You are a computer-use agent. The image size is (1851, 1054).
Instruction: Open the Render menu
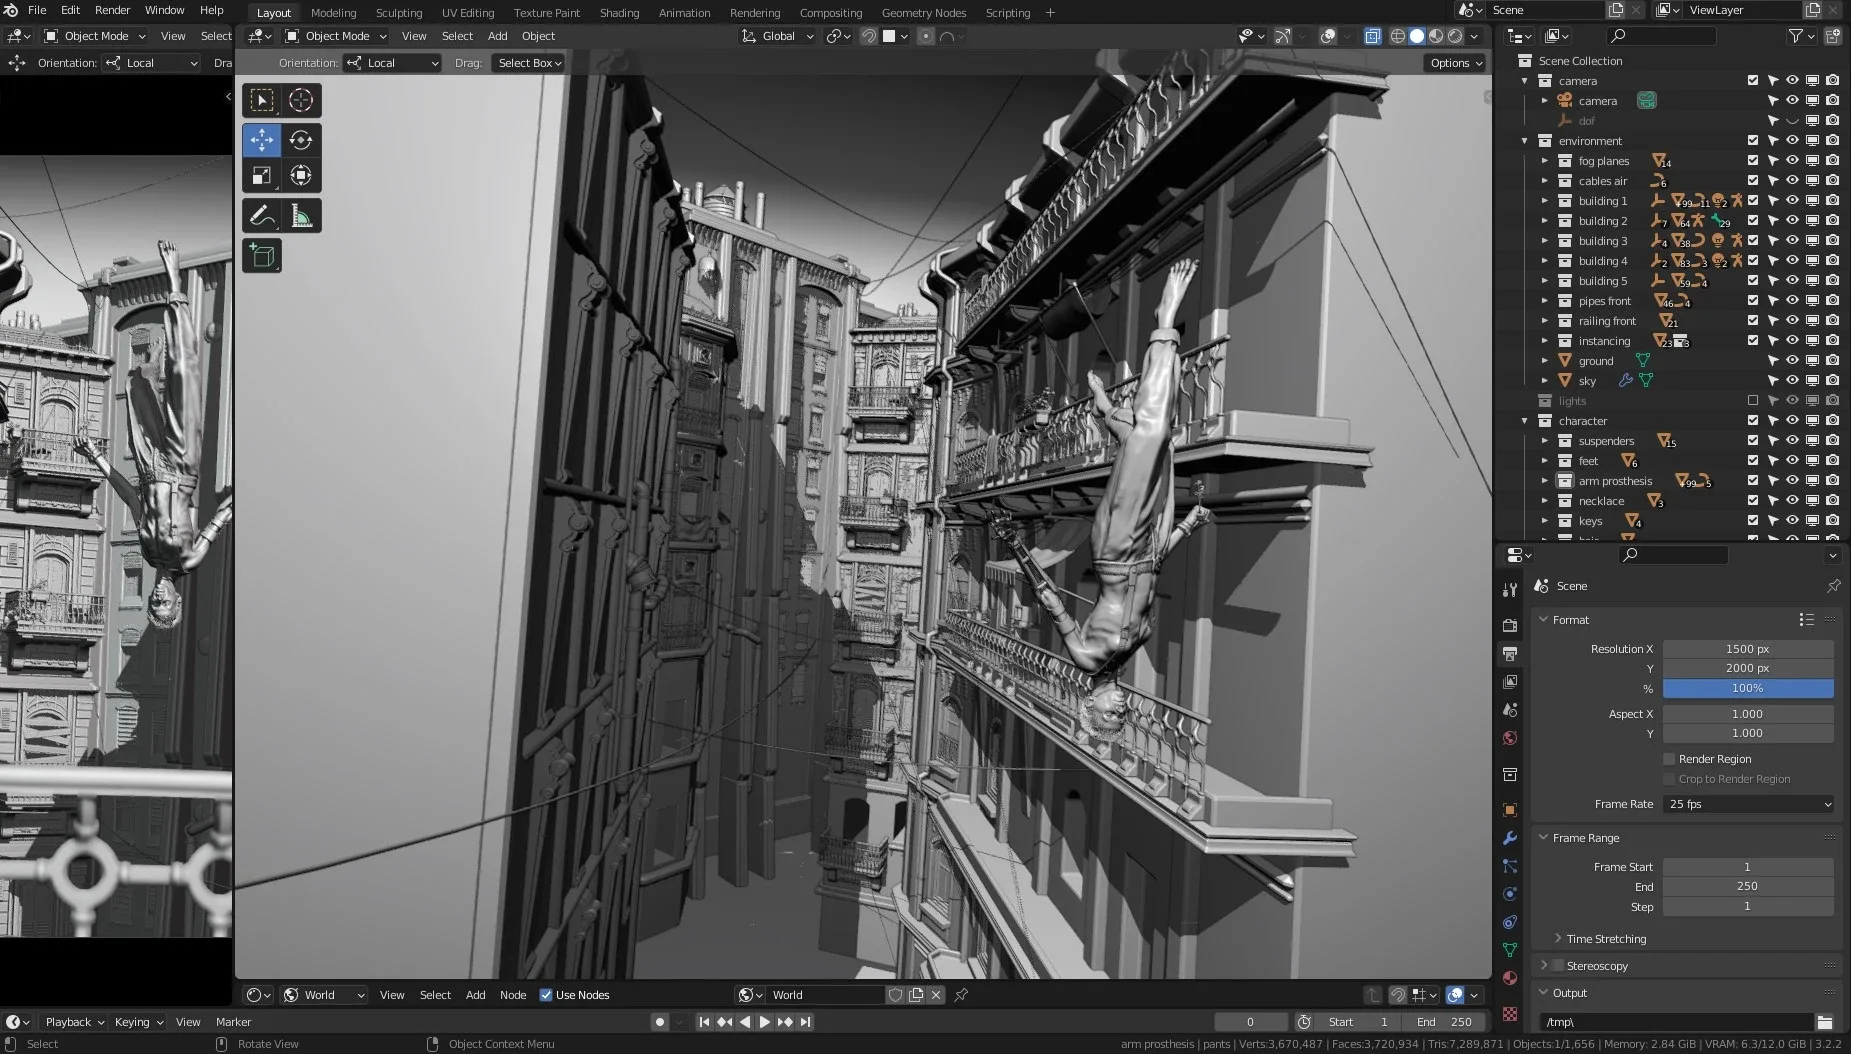(x=112, y=10)
